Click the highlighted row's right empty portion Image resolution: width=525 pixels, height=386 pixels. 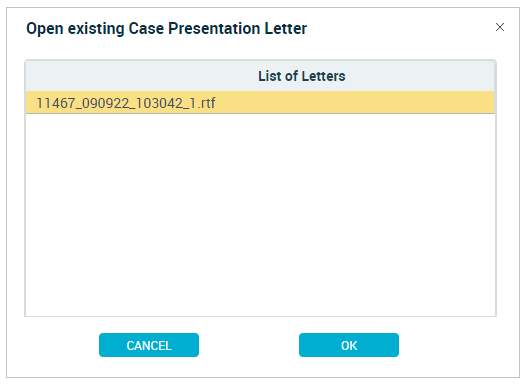355,102
